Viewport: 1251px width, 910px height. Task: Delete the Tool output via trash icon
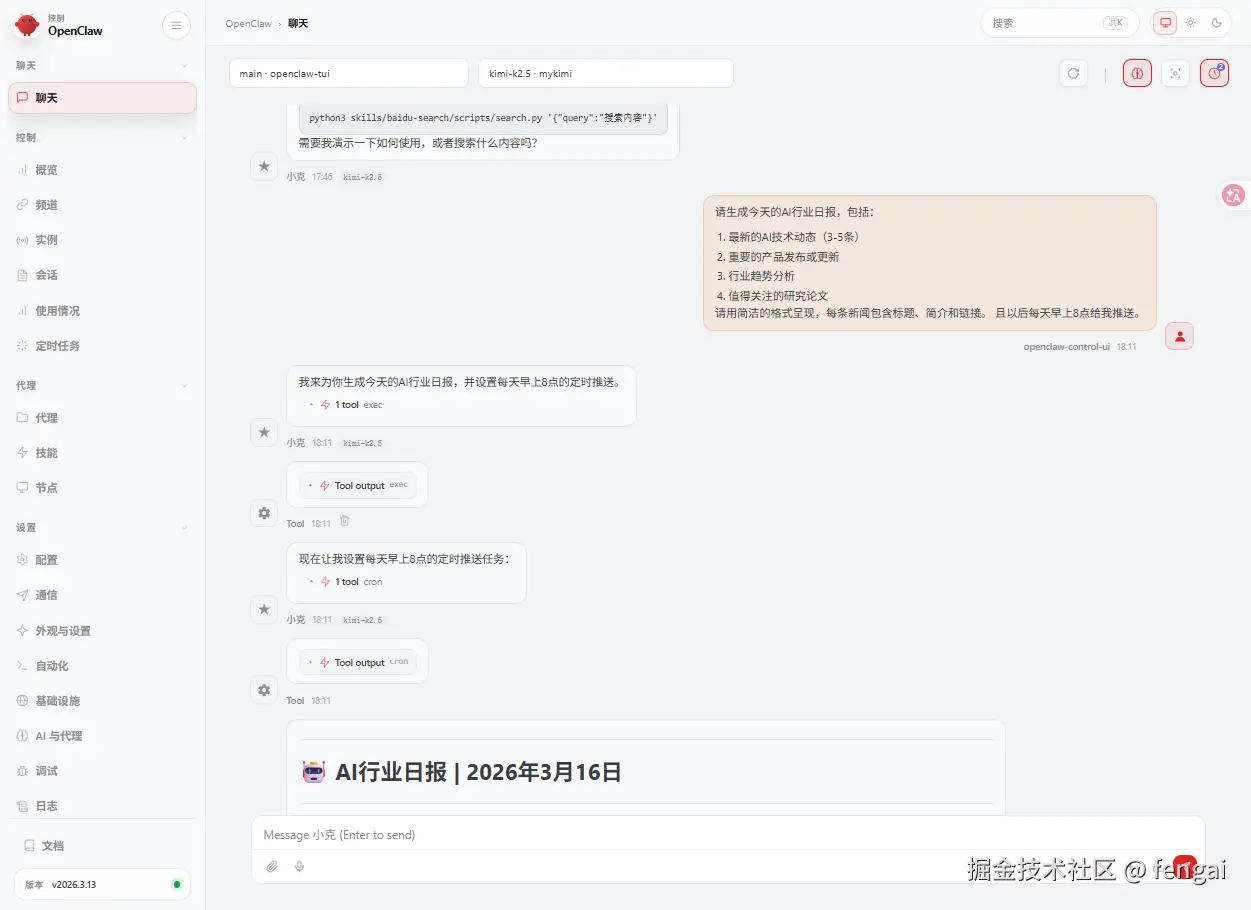pyautogui.click(x=344, y=521)
